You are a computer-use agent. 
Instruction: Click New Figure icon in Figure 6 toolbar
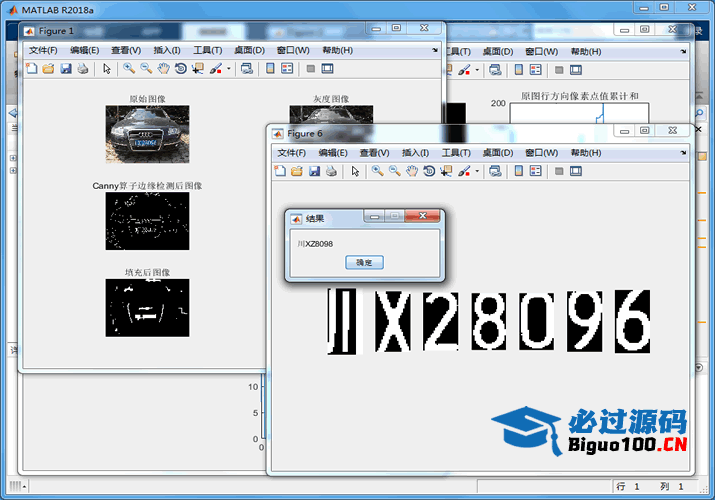(x=280, y=171)
